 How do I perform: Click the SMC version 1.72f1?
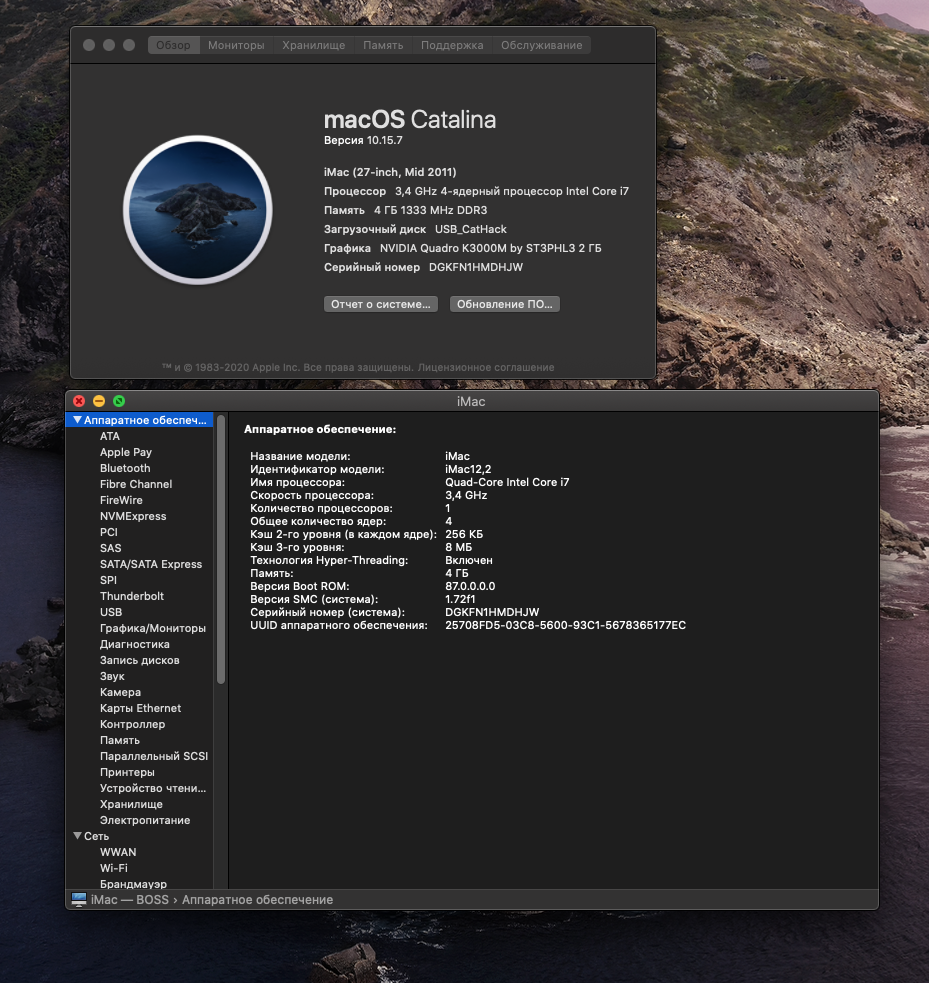(460, 599)
